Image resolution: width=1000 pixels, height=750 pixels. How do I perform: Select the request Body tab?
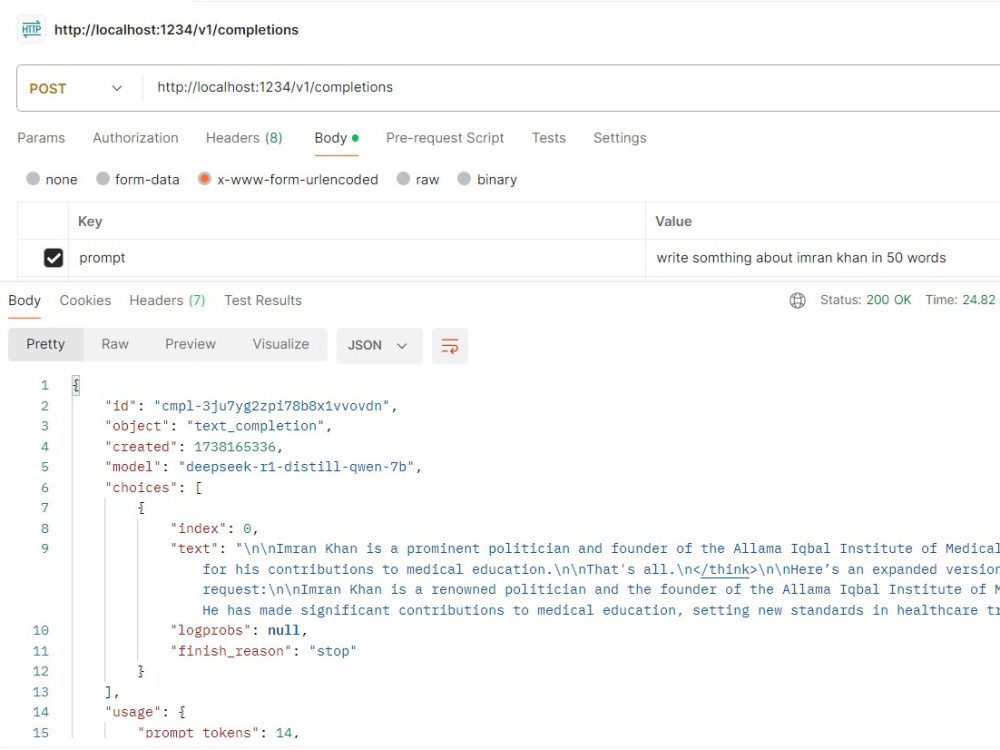[x=336, y=138]
